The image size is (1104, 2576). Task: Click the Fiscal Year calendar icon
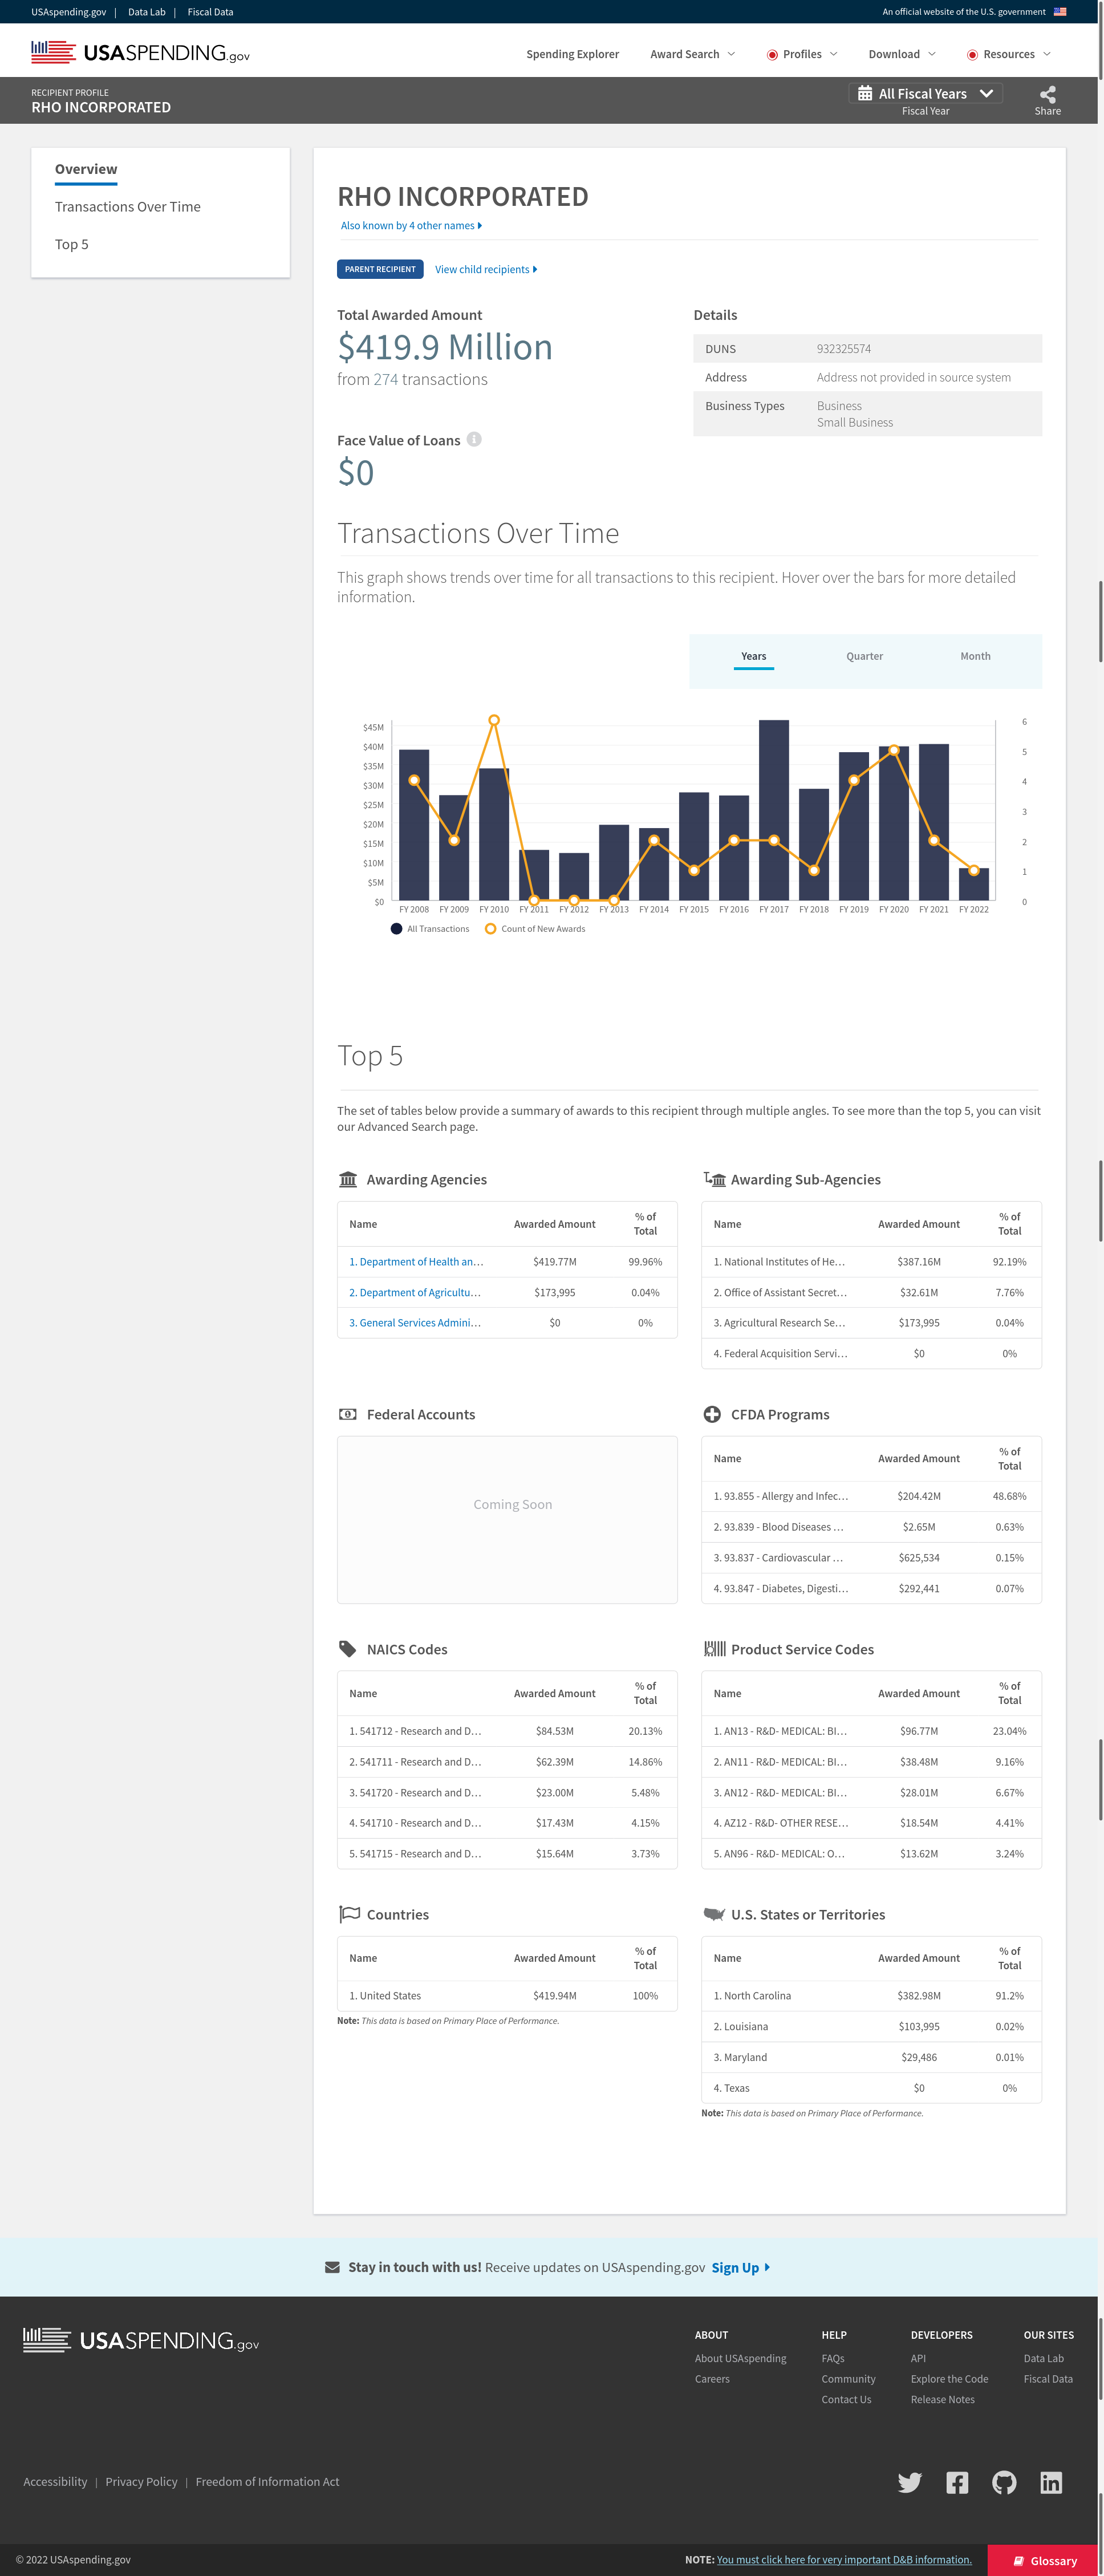pyautogui.click(x=865, y=93)
